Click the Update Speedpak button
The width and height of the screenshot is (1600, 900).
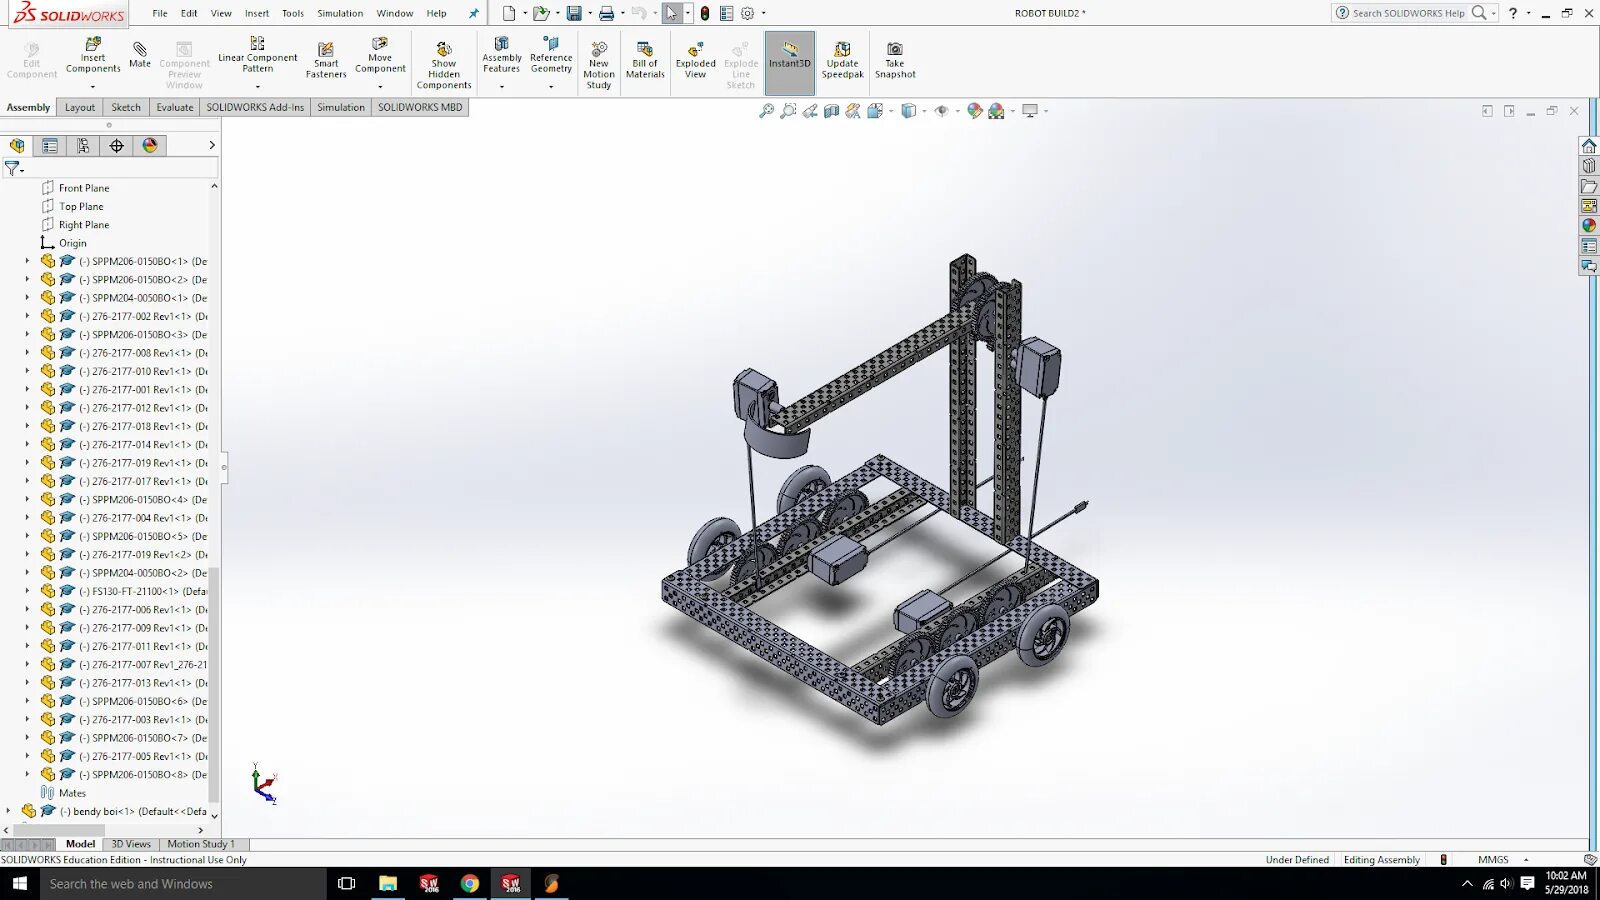[842, 57]
